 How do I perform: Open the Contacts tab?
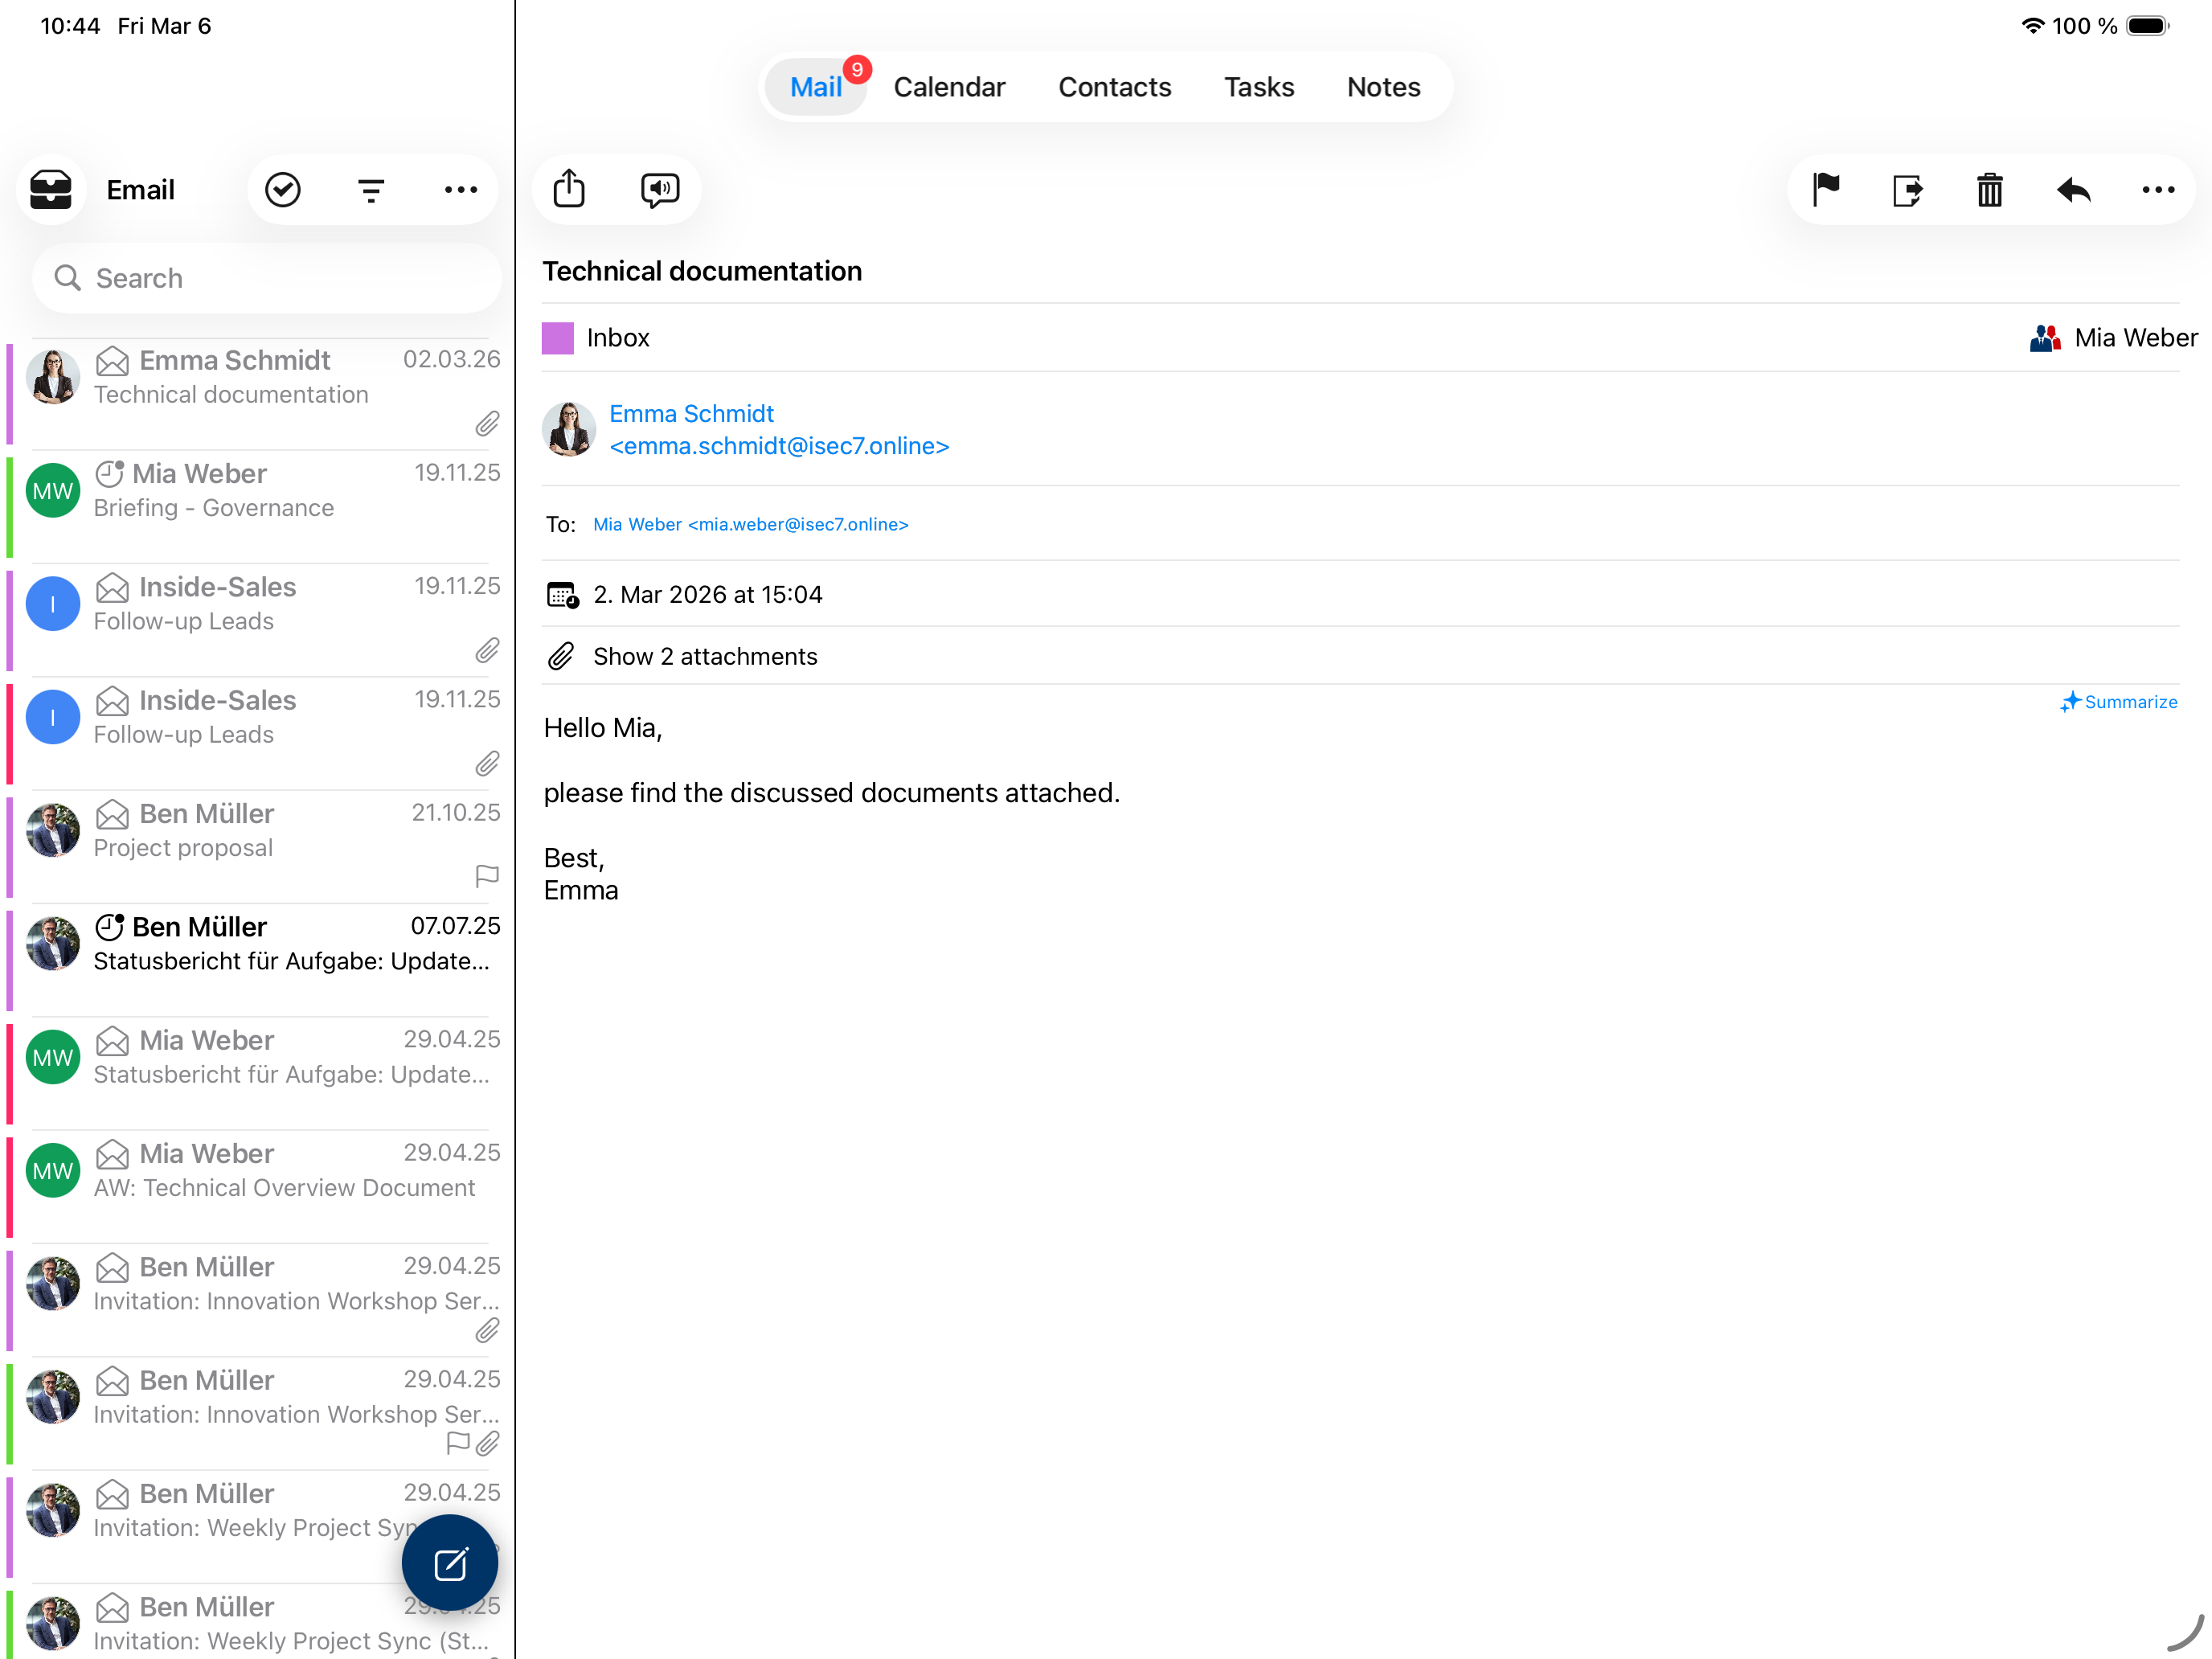[1114, 87]
